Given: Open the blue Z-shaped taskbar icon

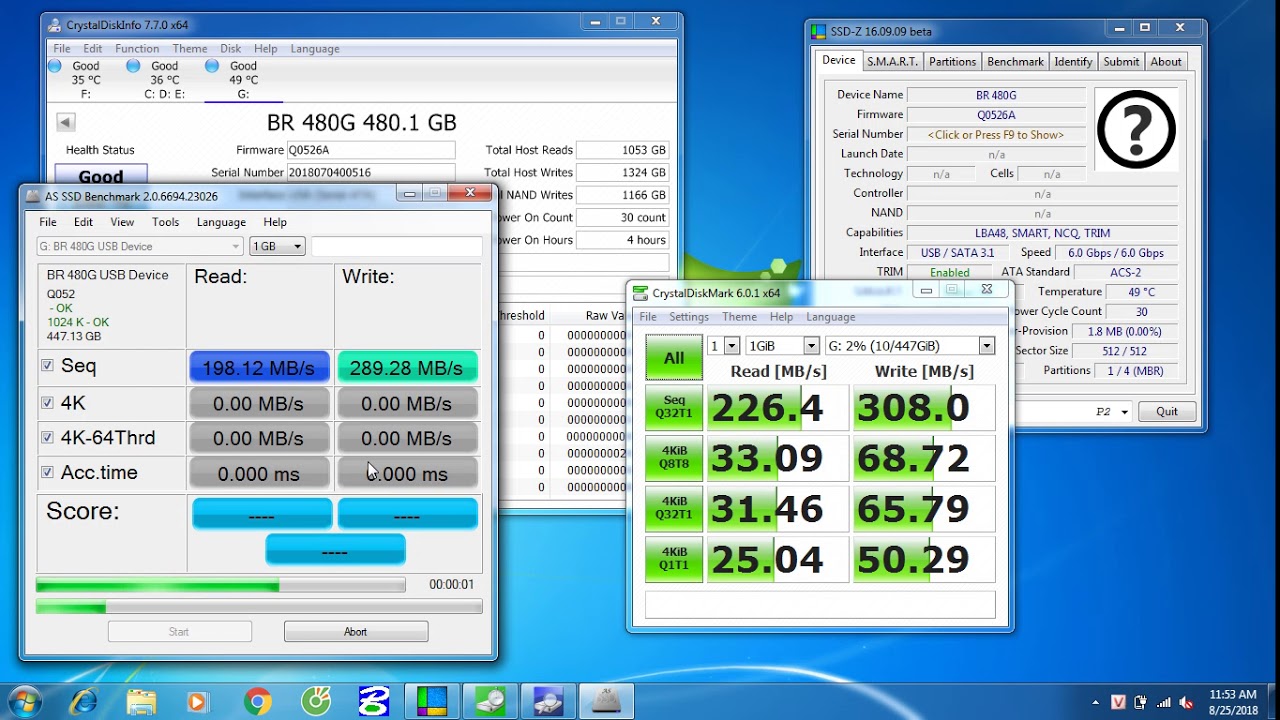Looking at the screenshot, I should (373, 702).
